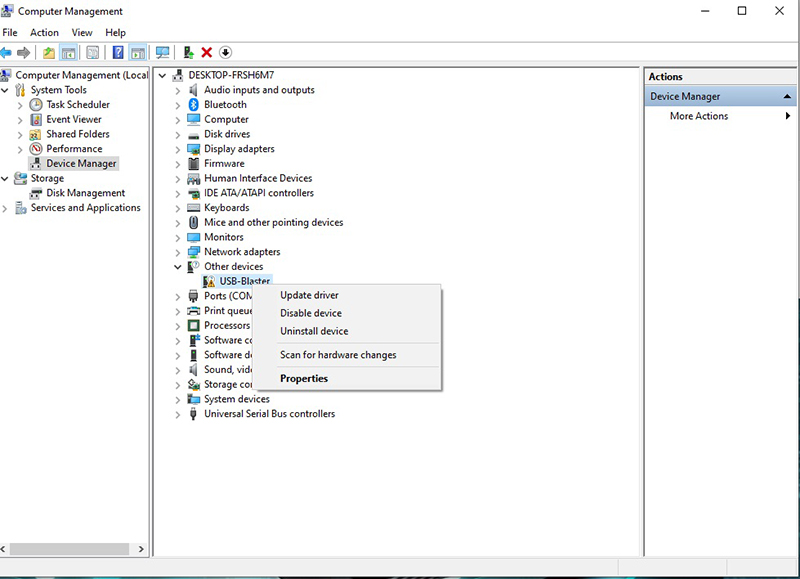Click the Back arrow in the toolbar

tap(7, 52)
